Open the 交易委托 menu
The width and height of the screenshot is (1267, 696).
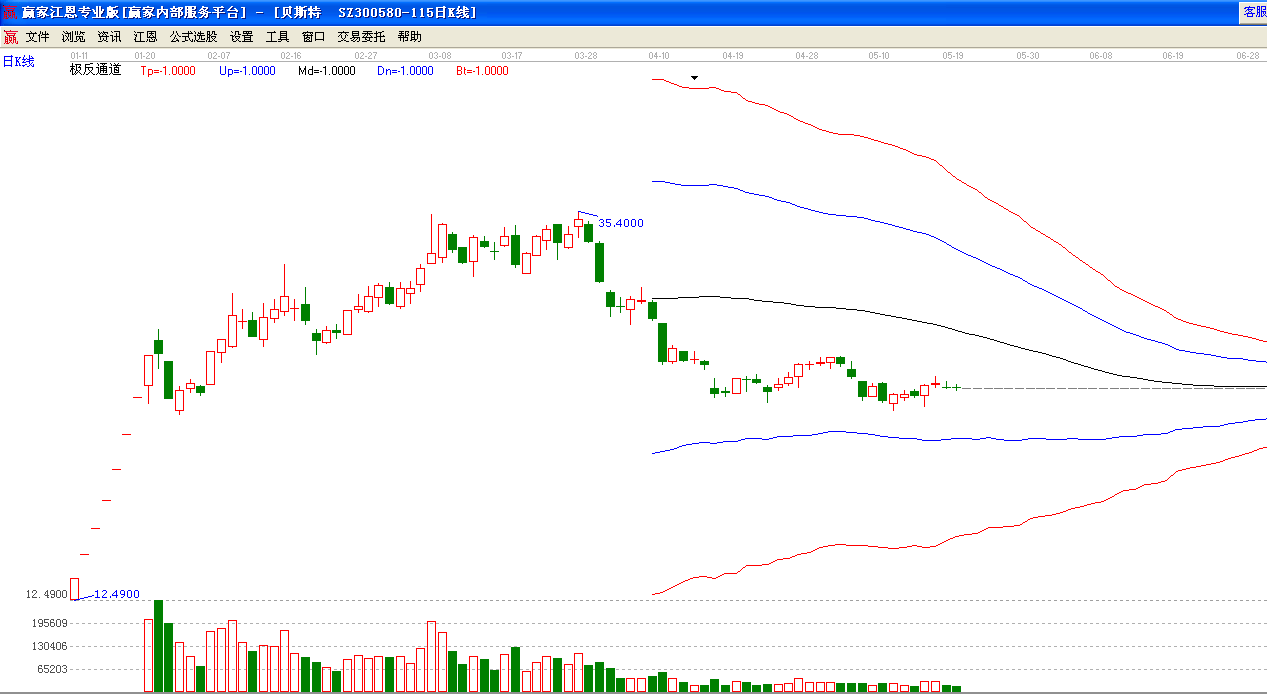(x=361, y=37)
